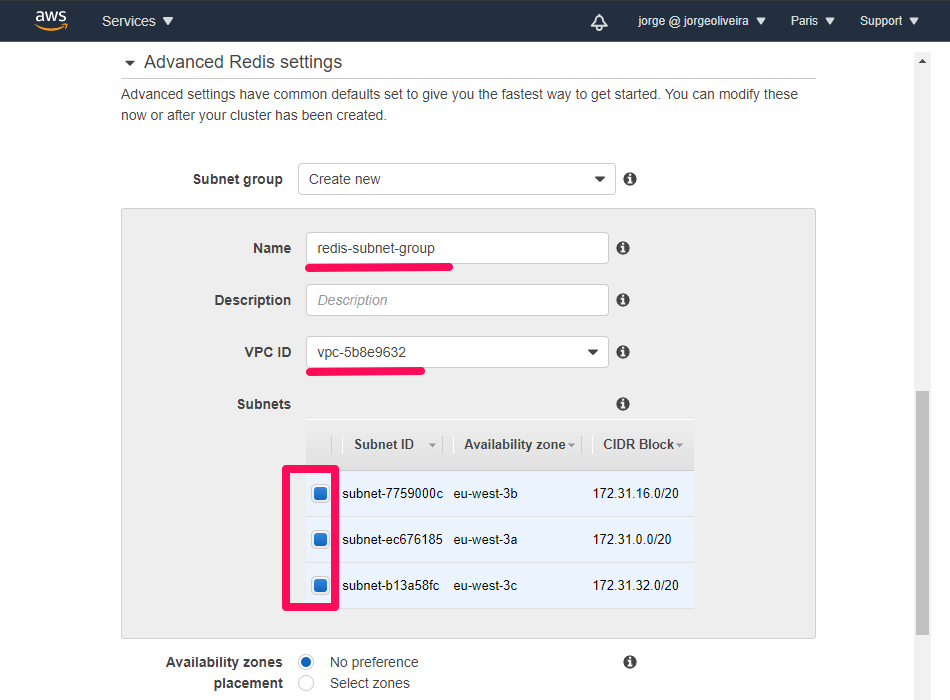Open the VPC ID dropdown

[x=457, y=352]
